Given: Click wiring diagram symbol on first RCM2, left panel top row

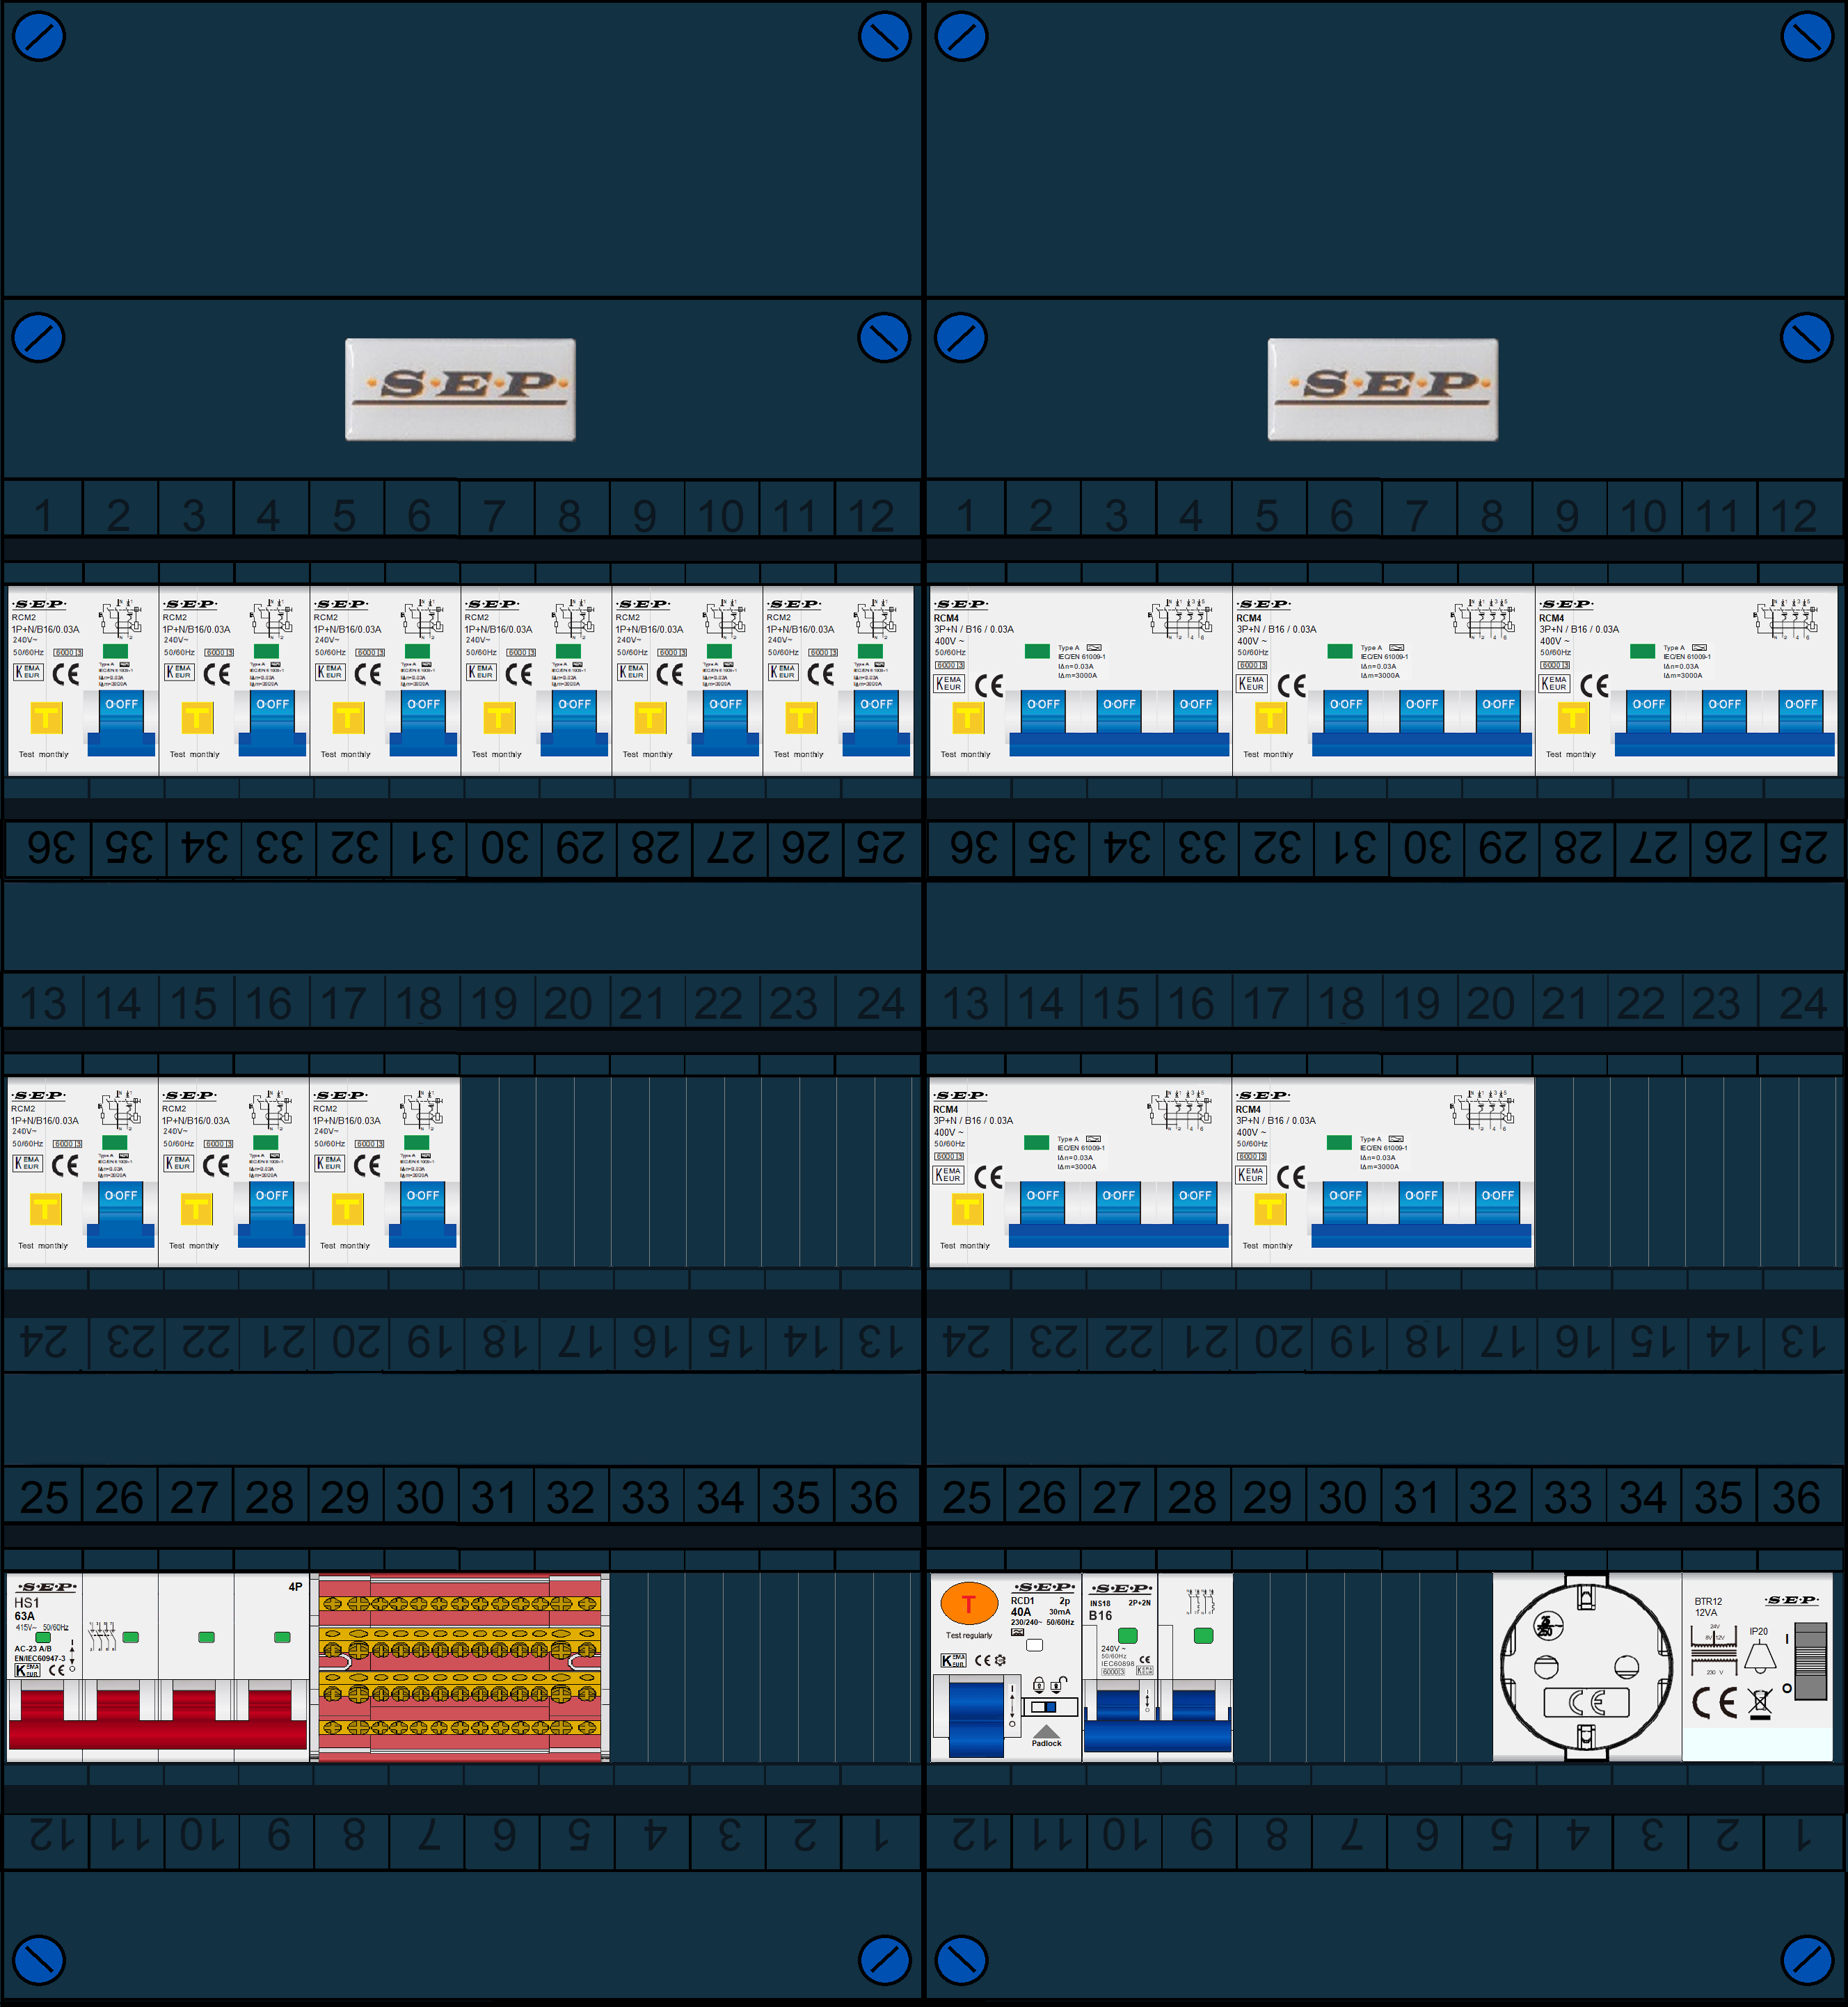Looking at the screenshot, I should click(121, 619).
